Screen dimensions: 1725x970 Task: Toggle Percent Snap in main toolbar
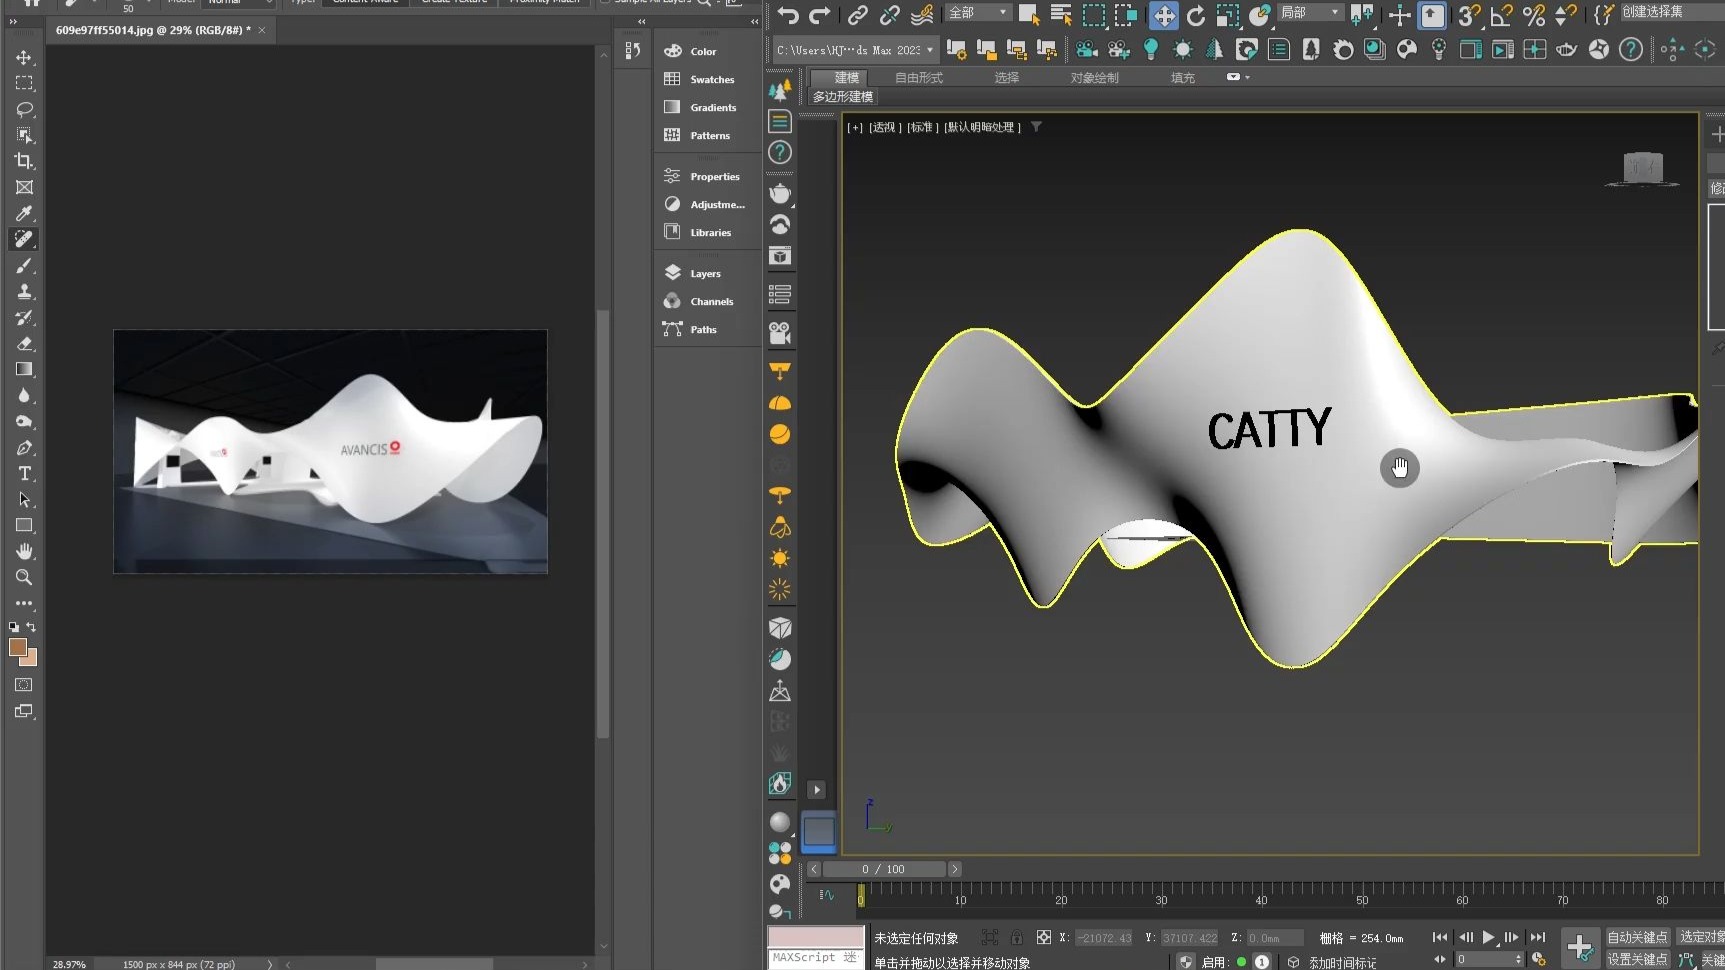(1534, 15)
